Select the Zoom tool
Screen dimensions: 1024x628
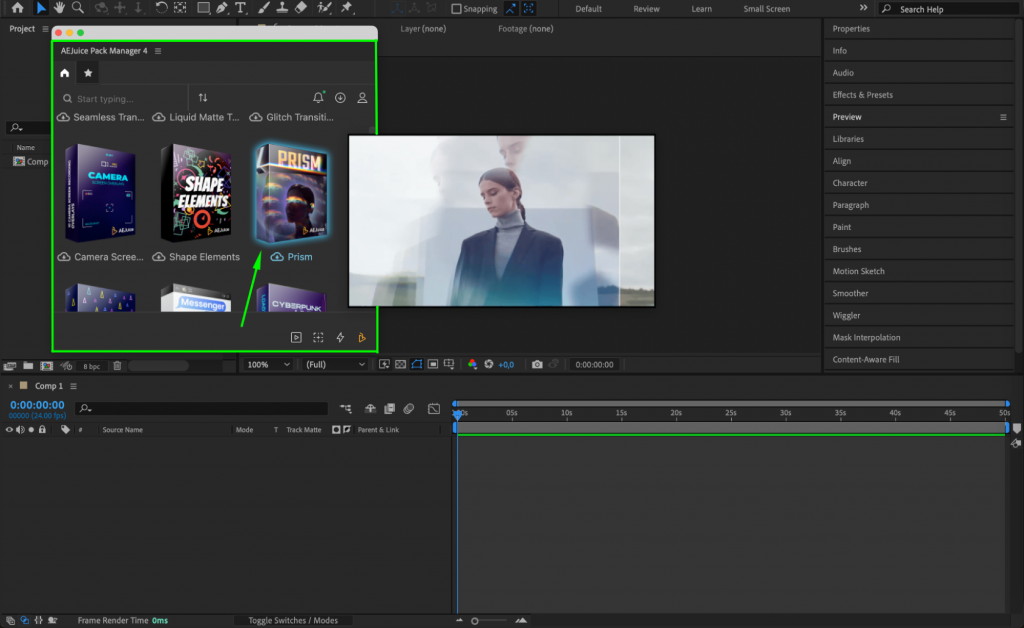click(78, 8)
